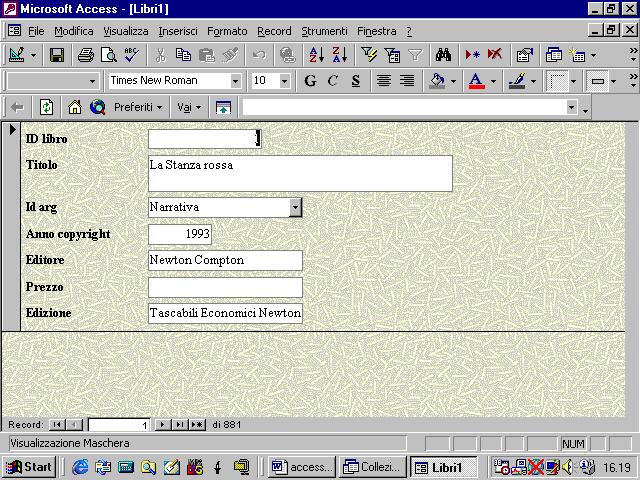Apply Filter by Selection icon
Screen dimensions: 640x480
coord(369,55)
